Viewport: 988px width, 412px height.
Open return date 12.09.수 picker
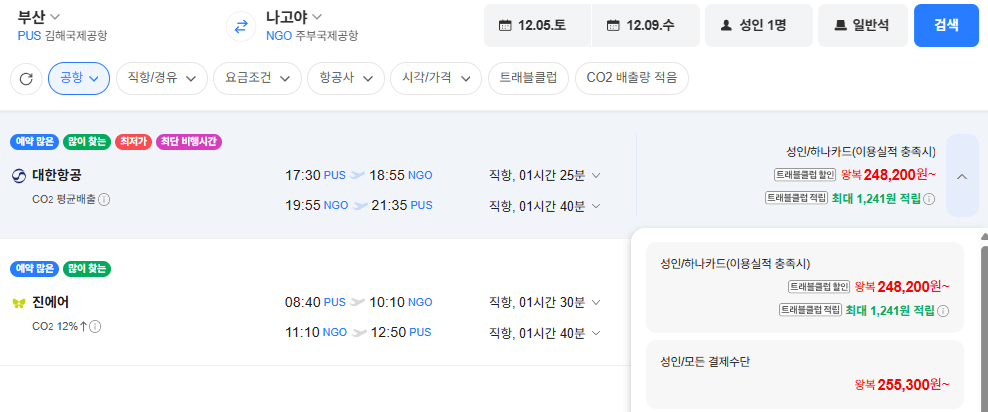pyautogui.click(x=646, y=25)
